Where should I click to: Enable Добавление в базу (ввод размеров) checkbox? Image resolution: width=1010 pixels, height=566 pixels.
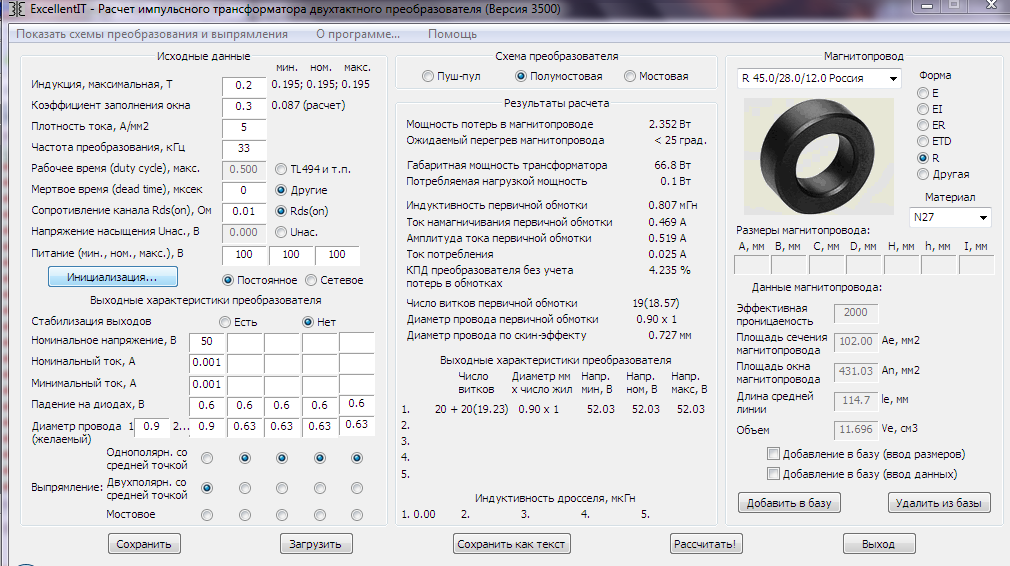(x=773, y=454)
